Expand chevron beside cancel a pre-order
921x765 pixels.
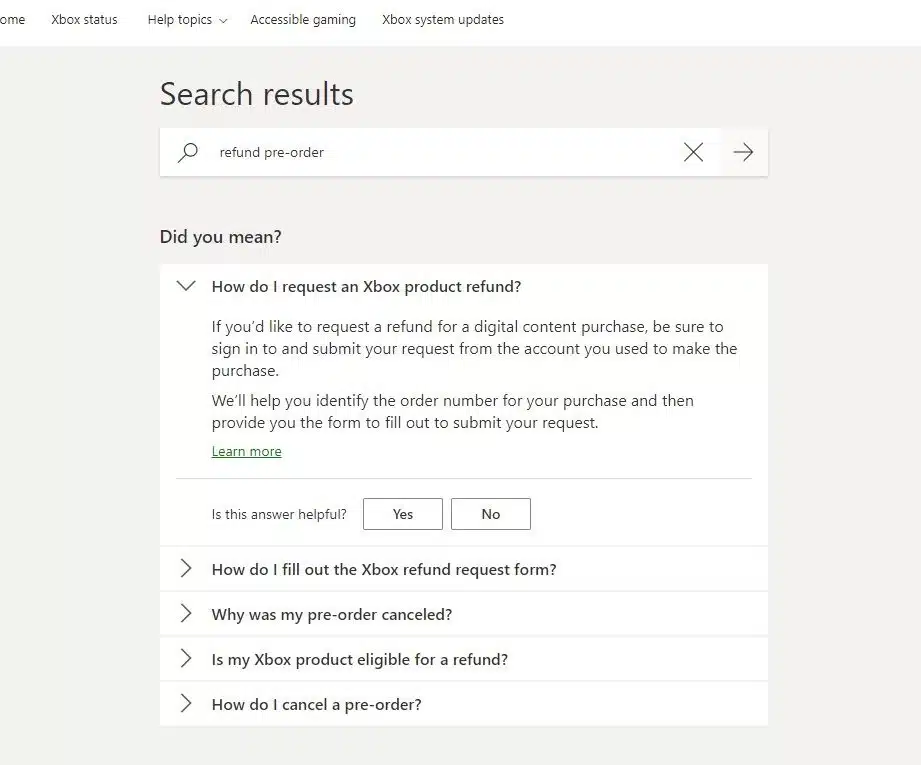[186, 703]
